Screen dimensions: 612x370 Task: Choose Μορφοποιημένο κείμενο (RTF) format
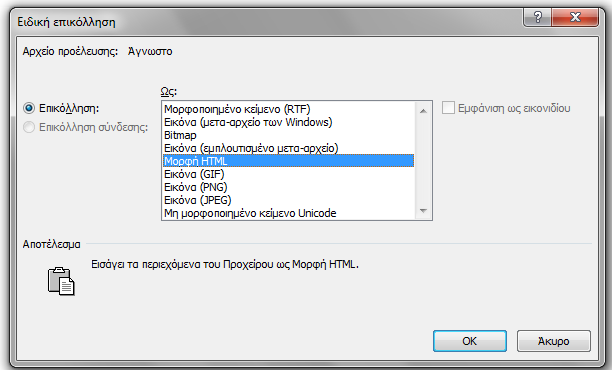pos(288,109)
